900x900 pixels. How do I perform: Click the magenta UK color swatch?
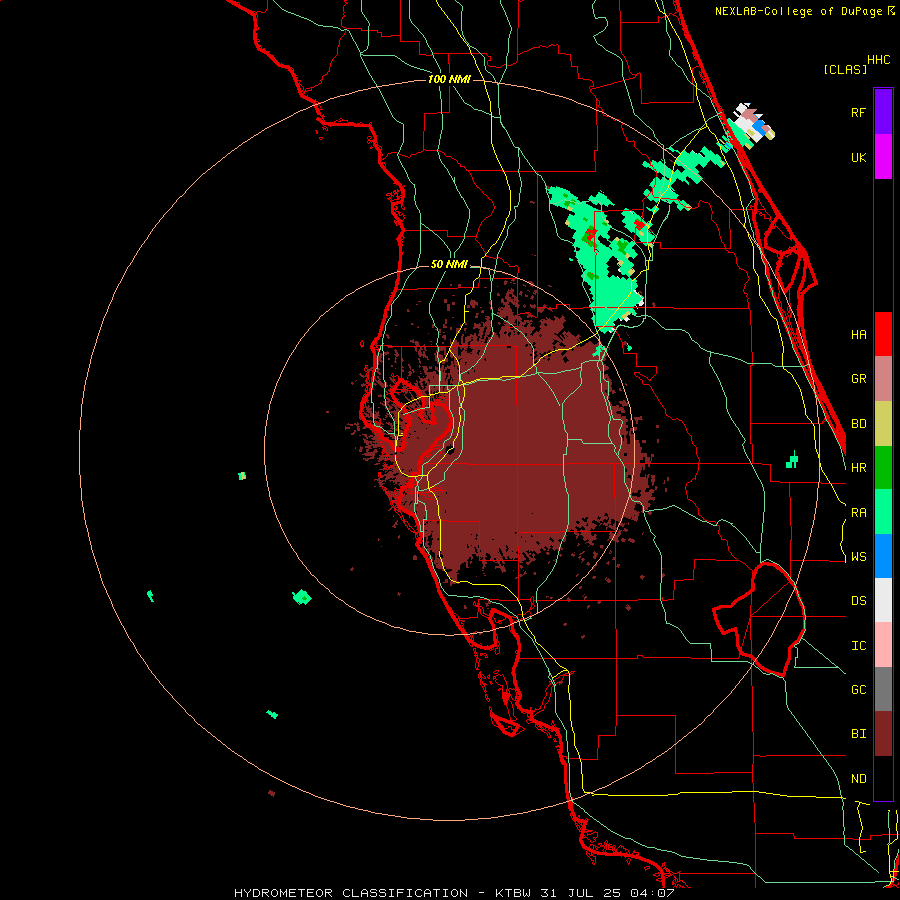tap(883, 157)
